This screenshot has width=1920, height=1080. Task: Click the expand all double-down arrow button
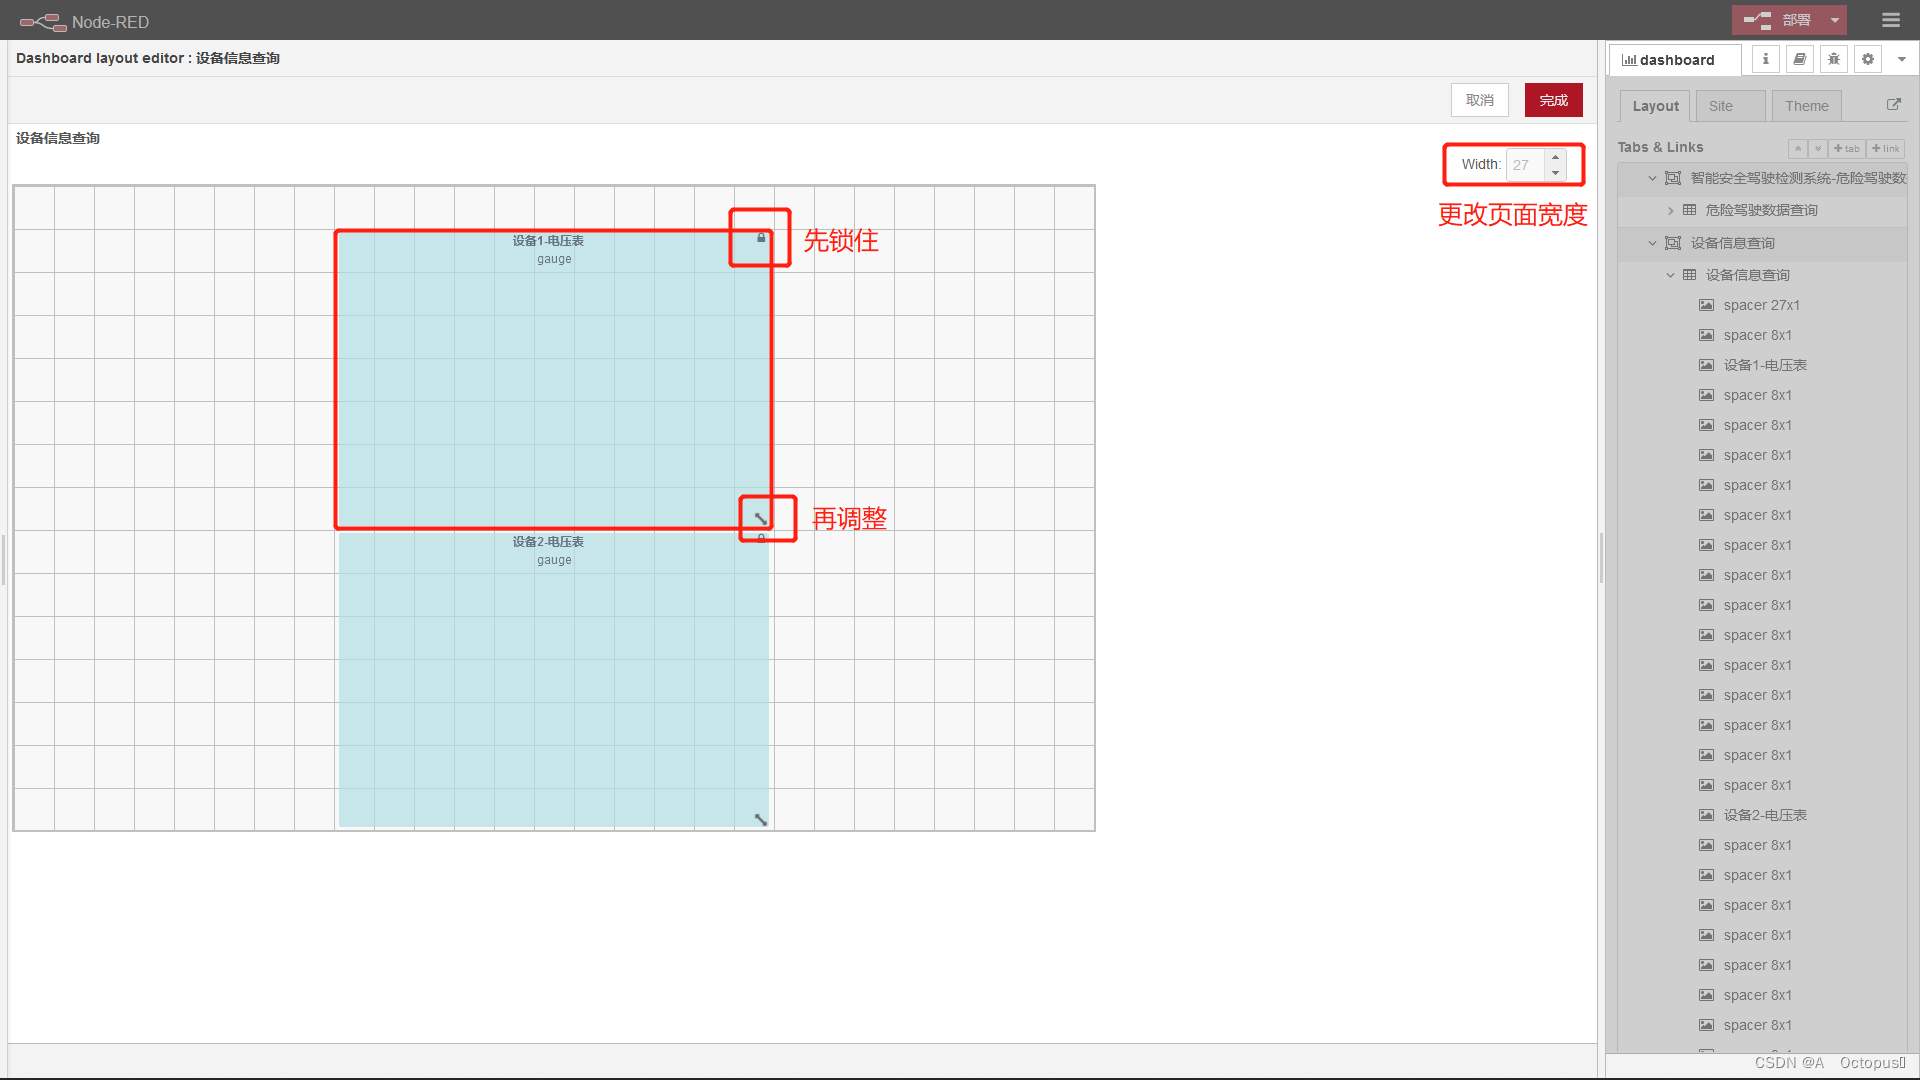[x=1818, y=148]
